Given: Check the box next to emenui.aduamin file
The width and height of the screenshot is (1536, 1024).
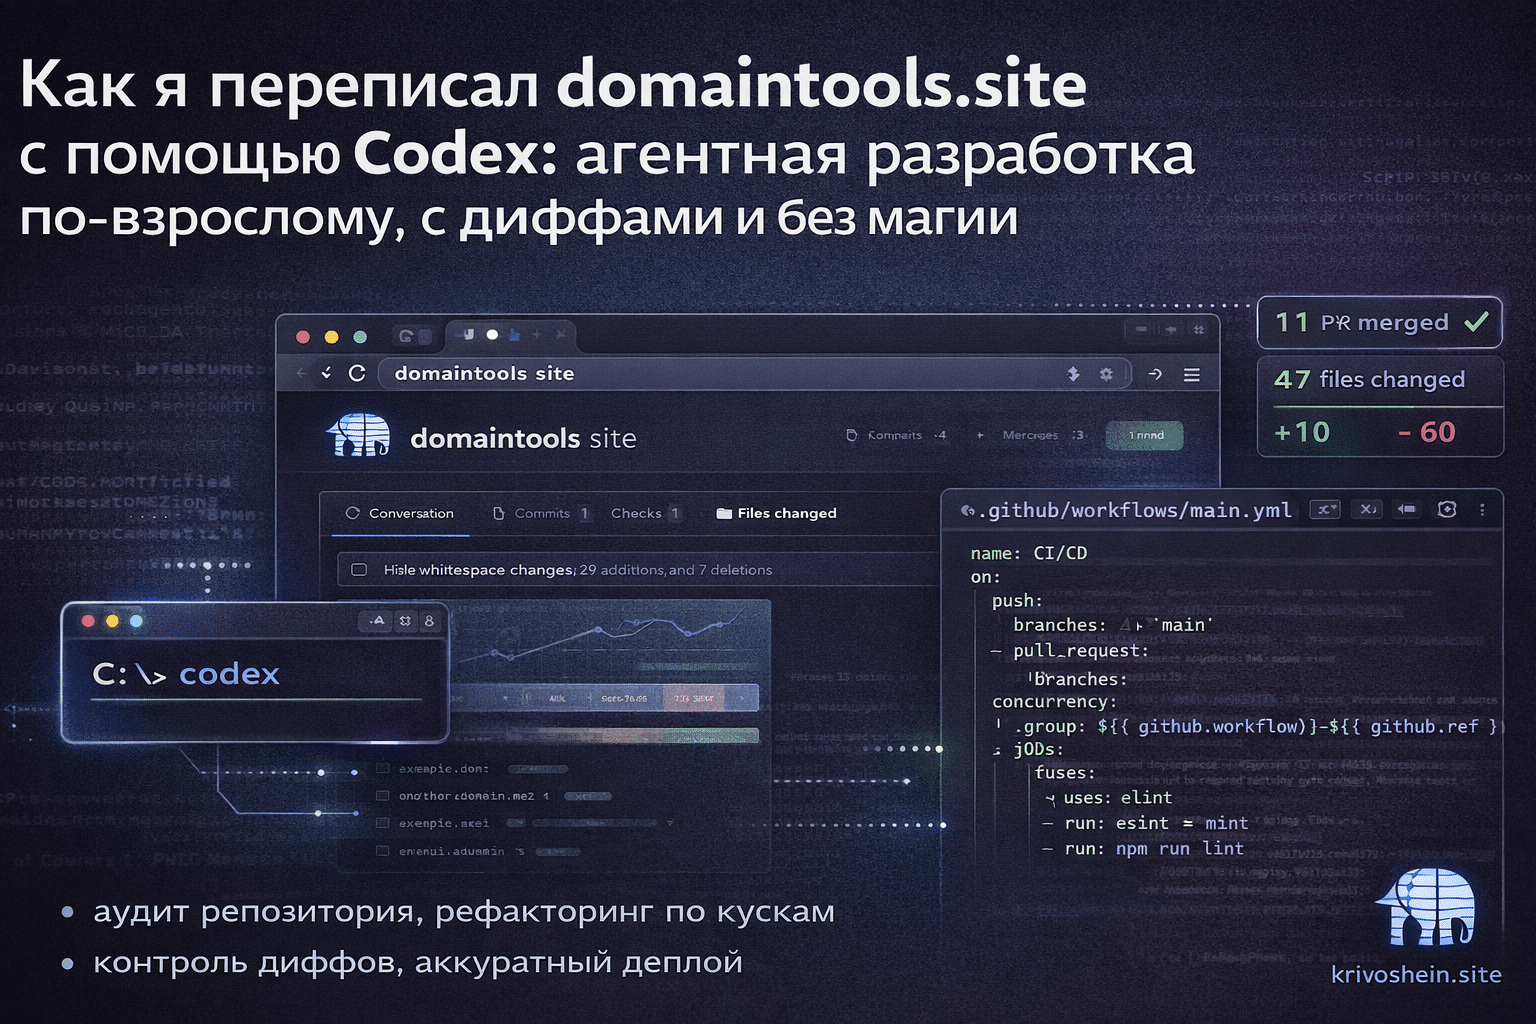Looking at the screenshot, I should [382, 851].
